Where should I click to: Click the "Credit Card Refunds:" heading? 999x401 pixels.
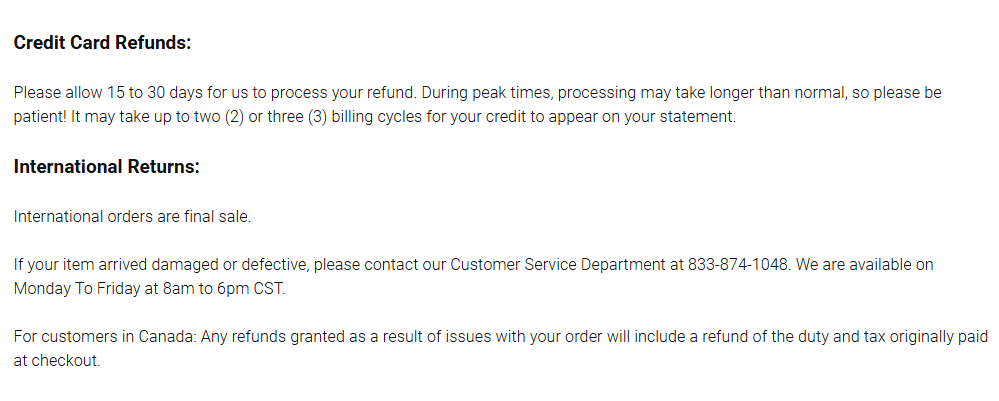[102, 43]
